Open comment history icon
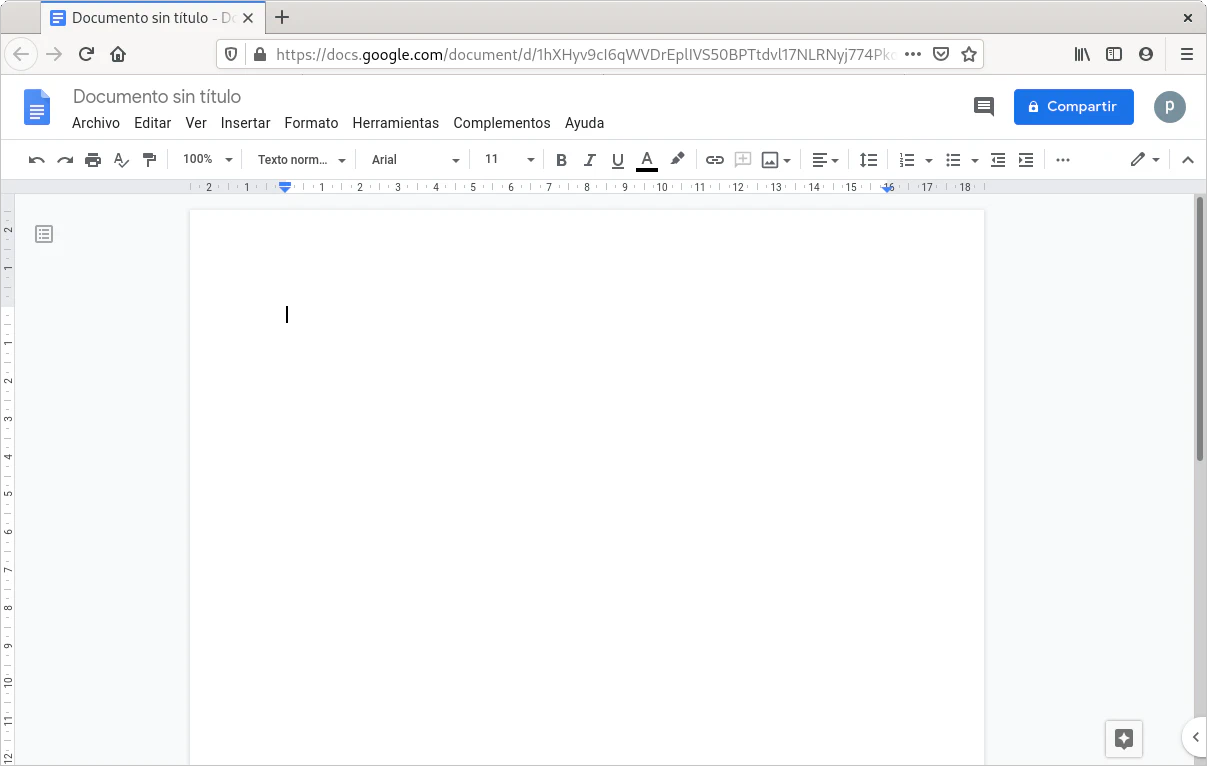 tap(984, 107)
